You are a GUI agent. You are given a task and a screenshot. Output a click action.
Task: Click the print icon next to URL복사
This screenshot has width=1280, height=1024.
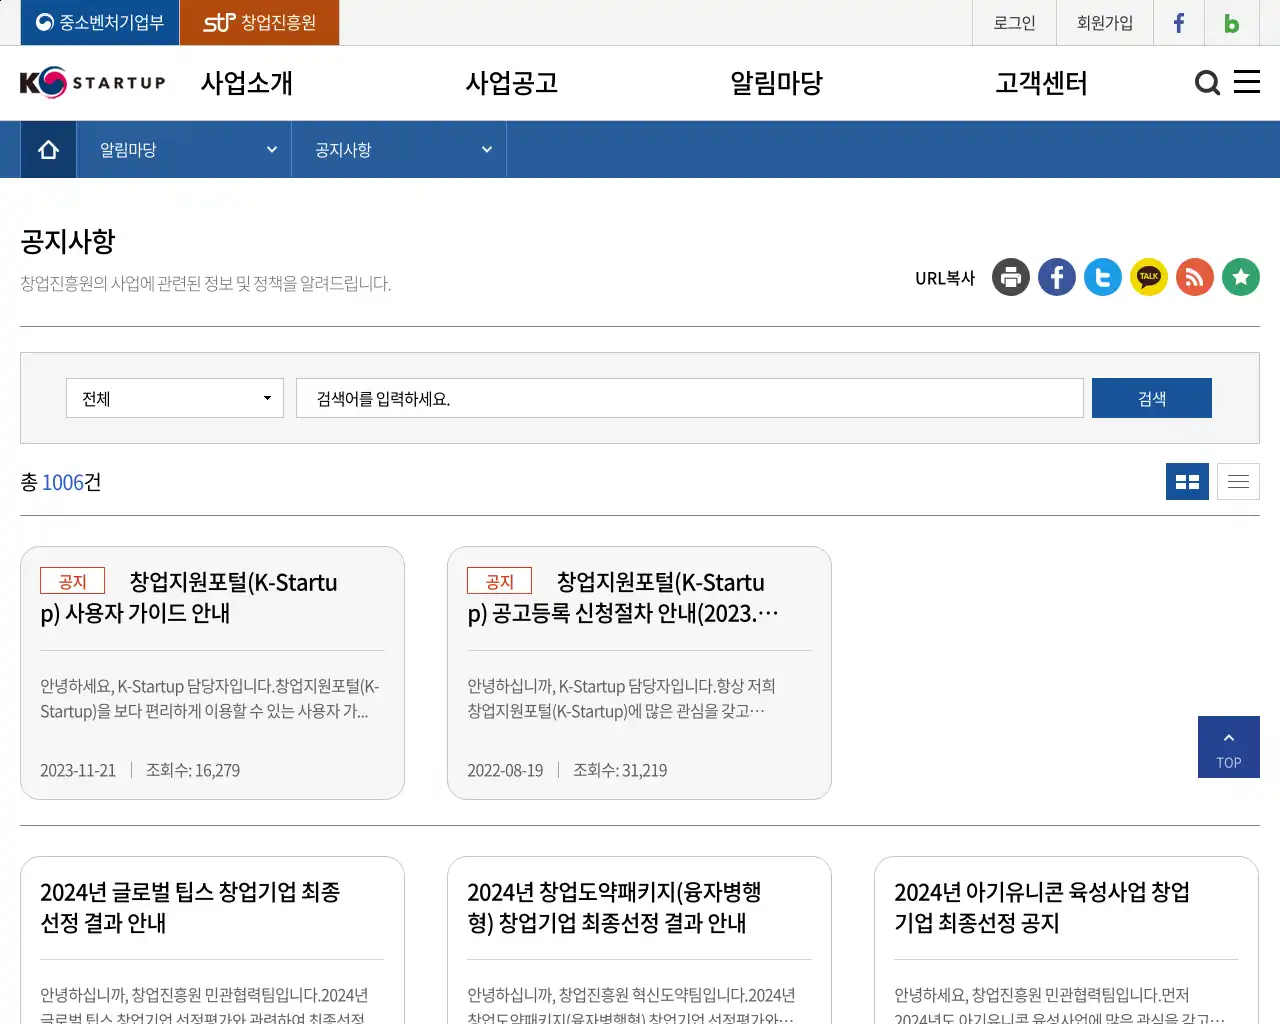tap(1010, 277)
